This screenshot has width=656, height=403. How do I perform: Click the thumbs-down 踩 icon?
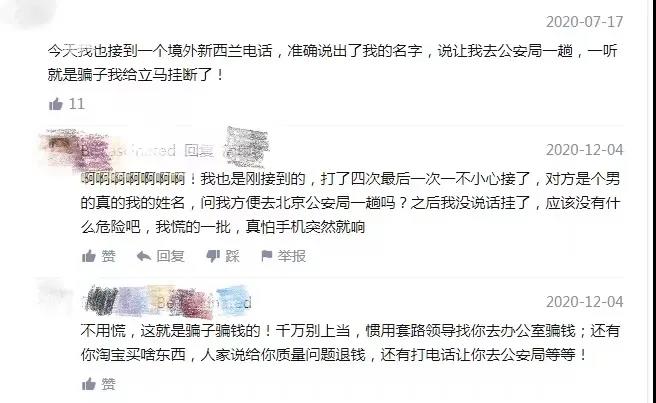pos(213,256)
